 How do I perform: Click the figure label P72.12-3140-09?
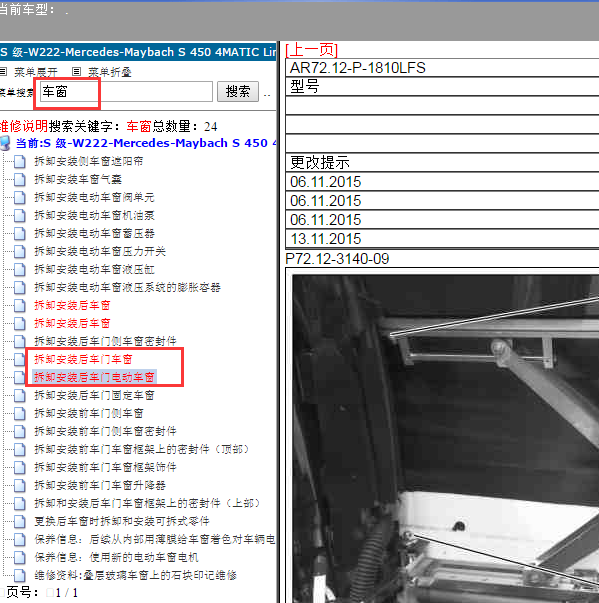[337, 259]
